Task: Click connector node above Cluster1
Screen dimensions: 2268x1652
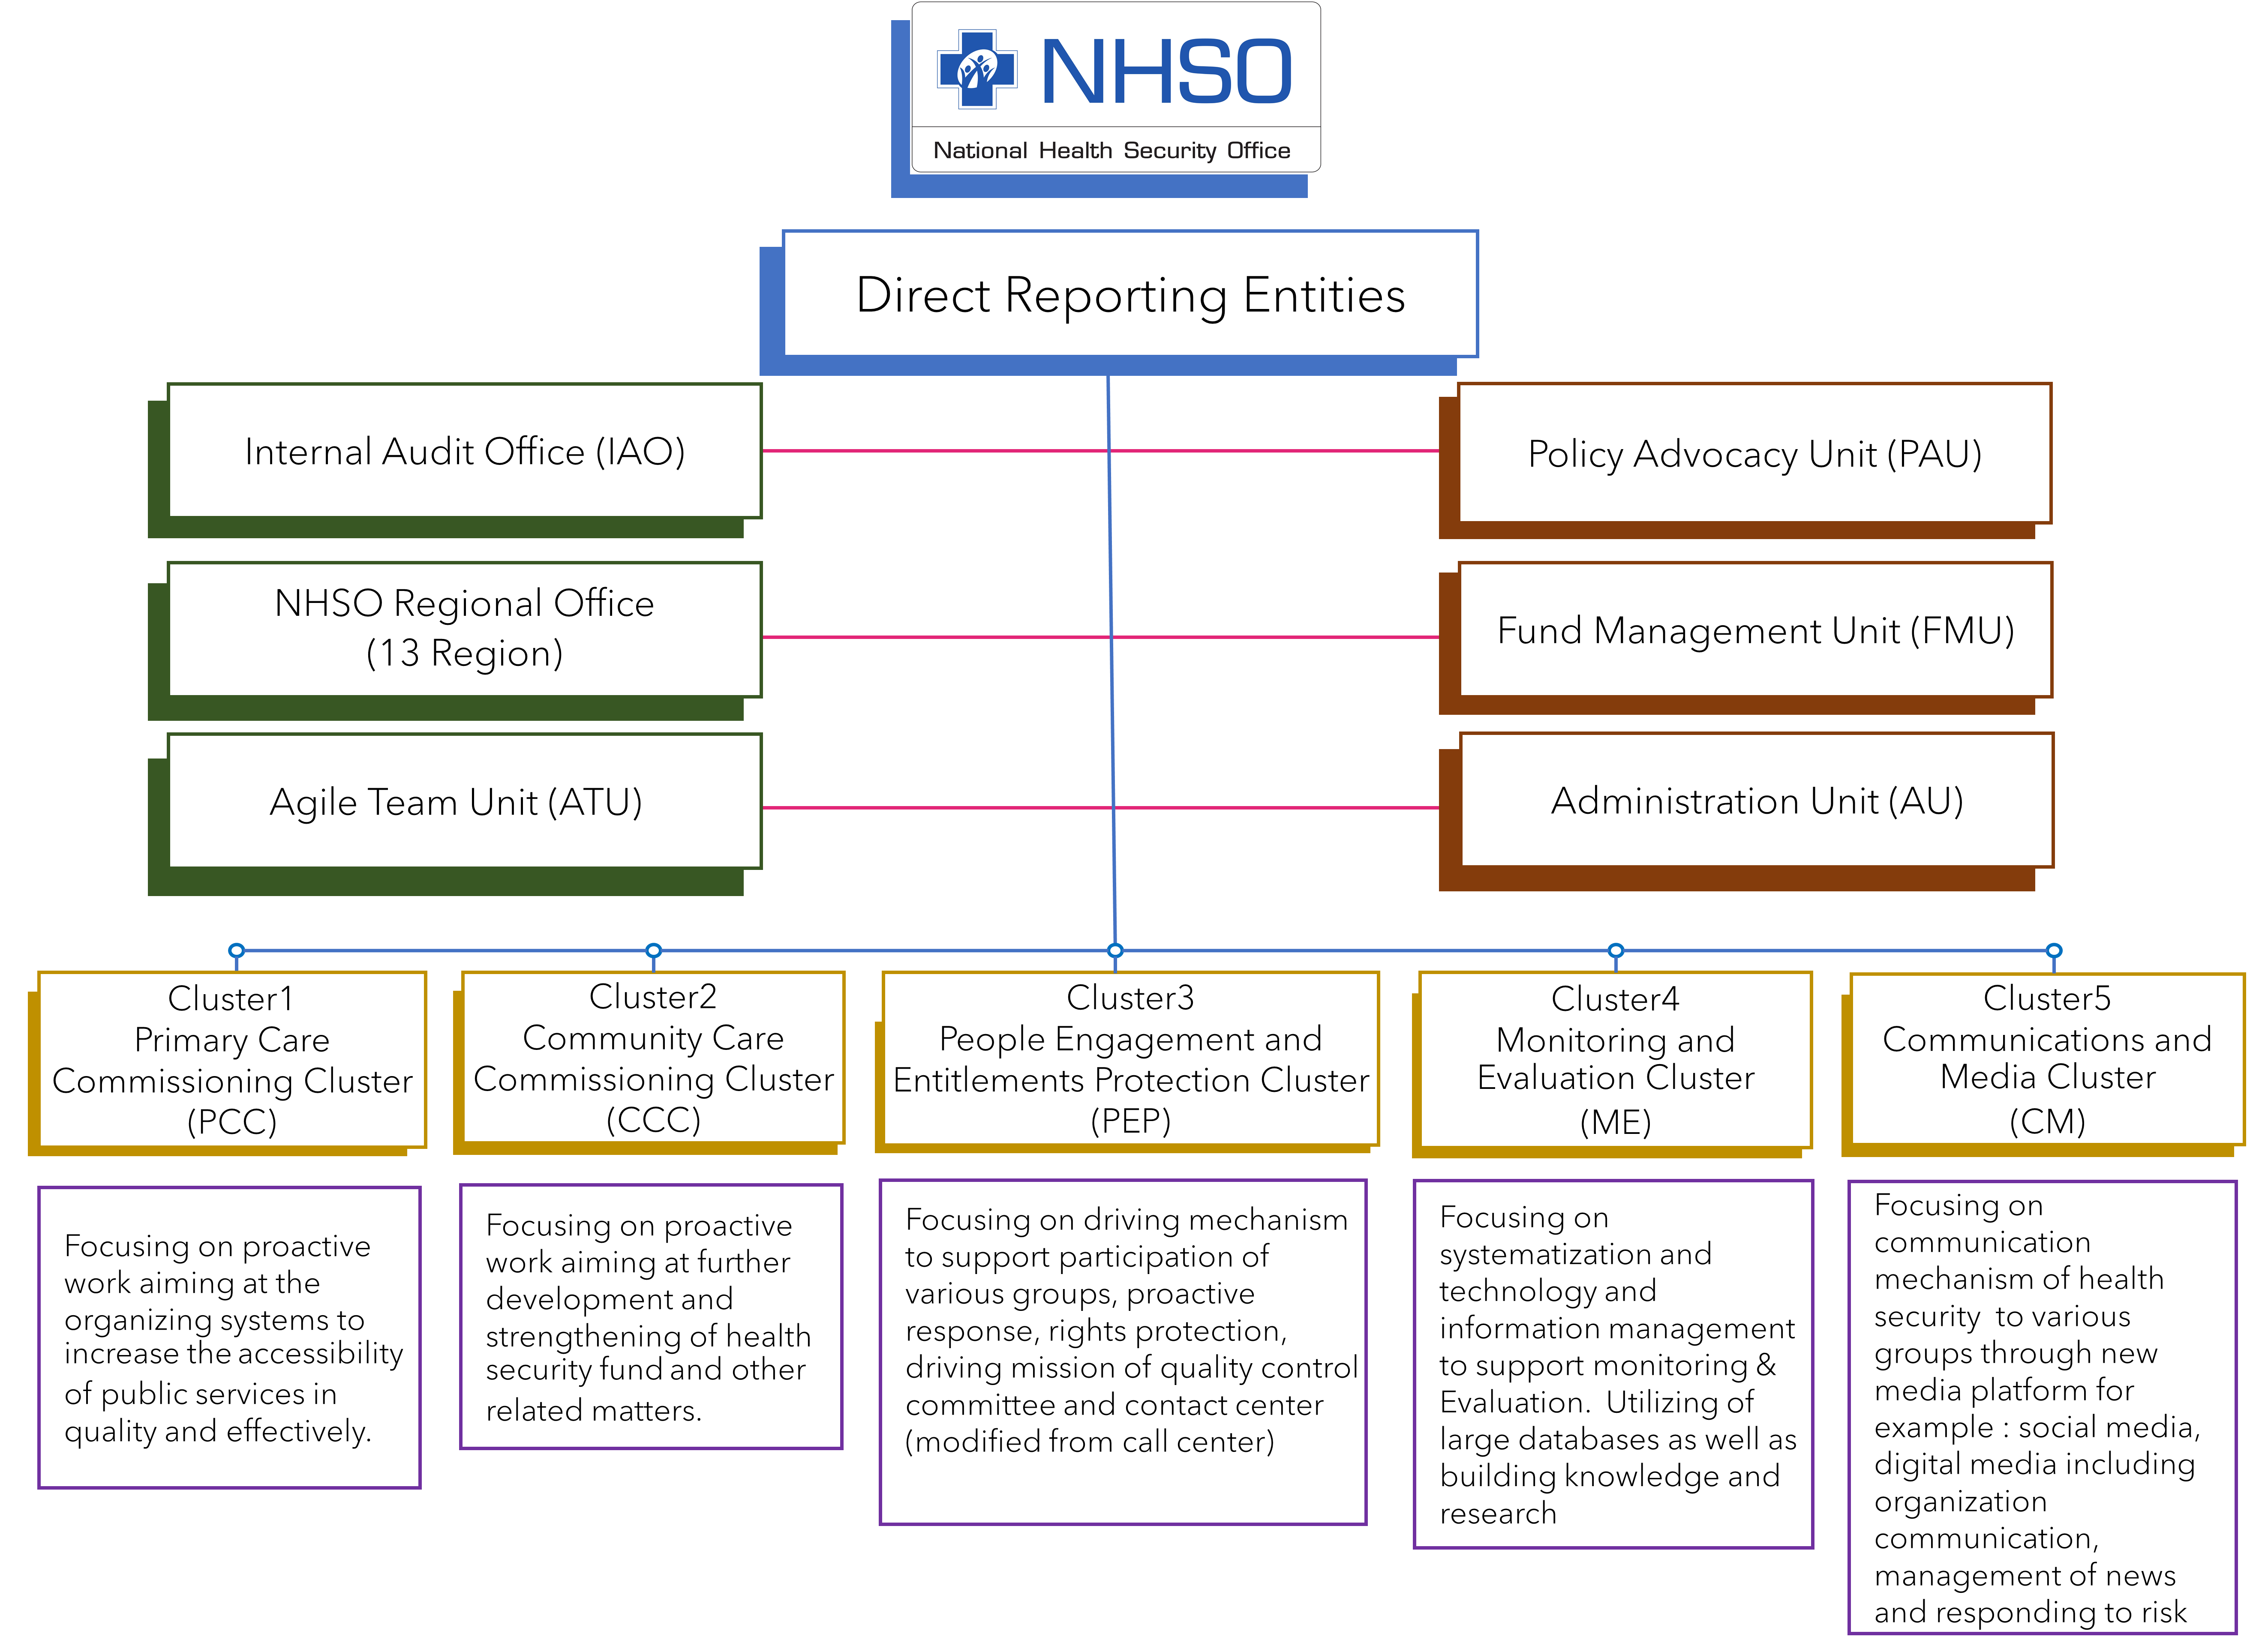Action: click(236, 950)
